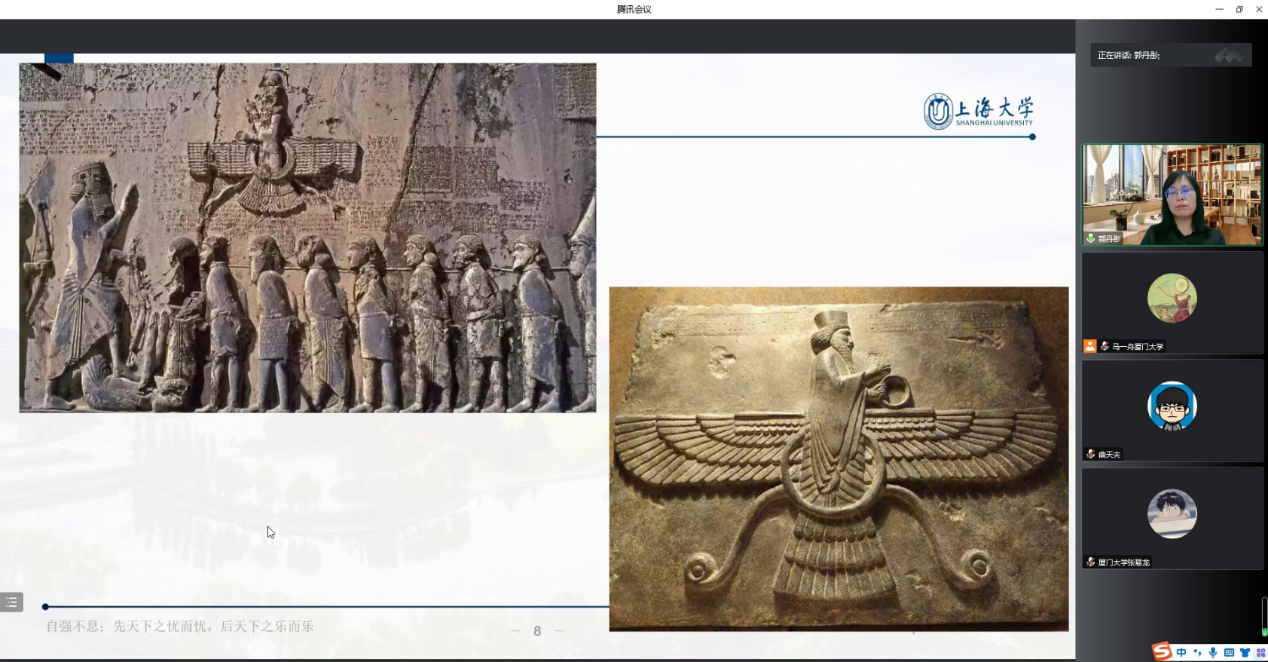Click 曲天夫 cartoon avatar

pos(1172,406)
